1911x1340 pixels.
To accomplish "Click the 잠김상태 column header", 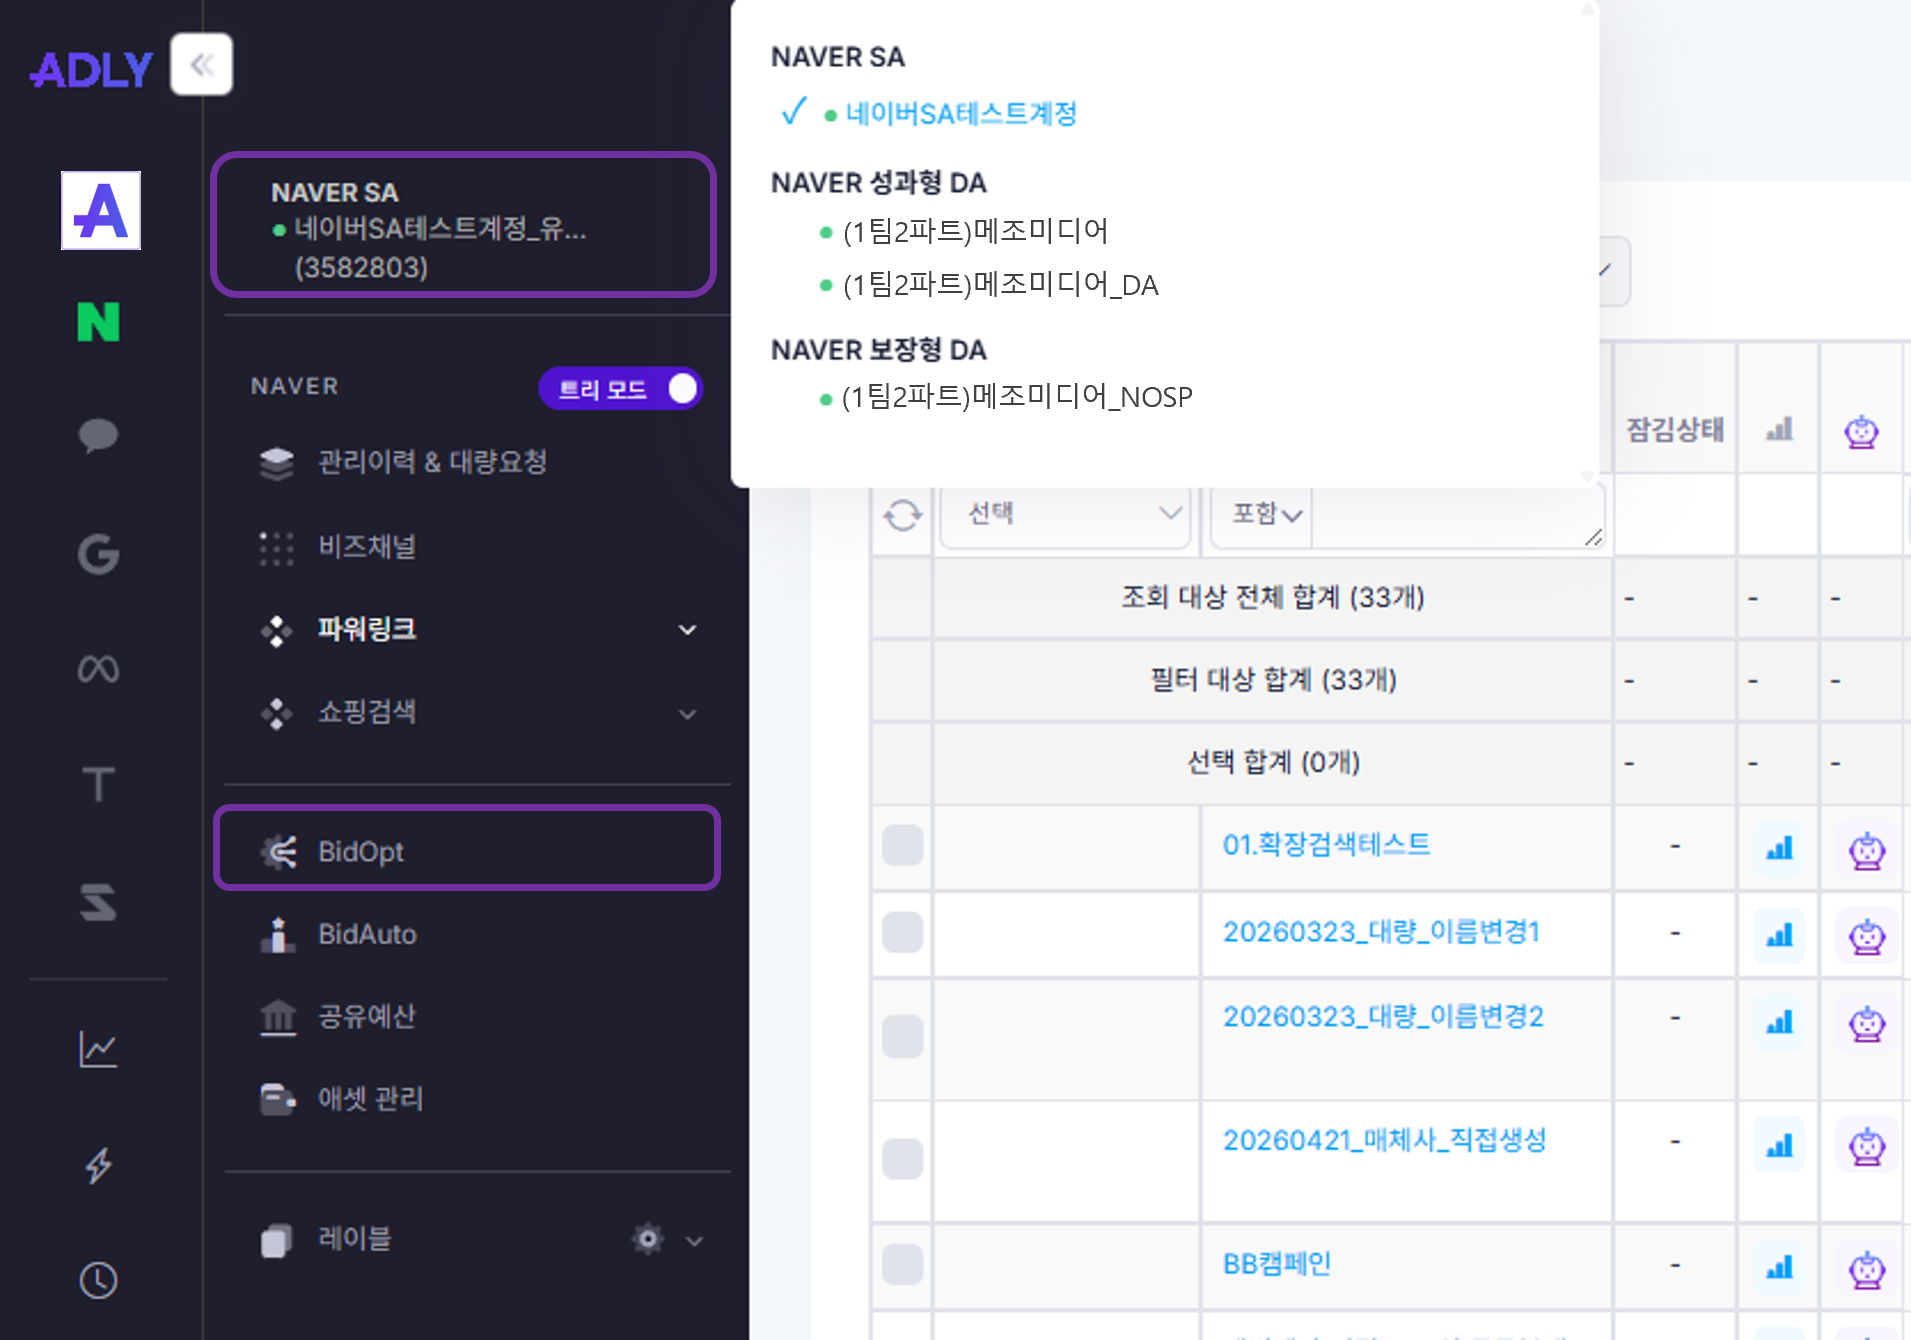I will point(1675,430).
